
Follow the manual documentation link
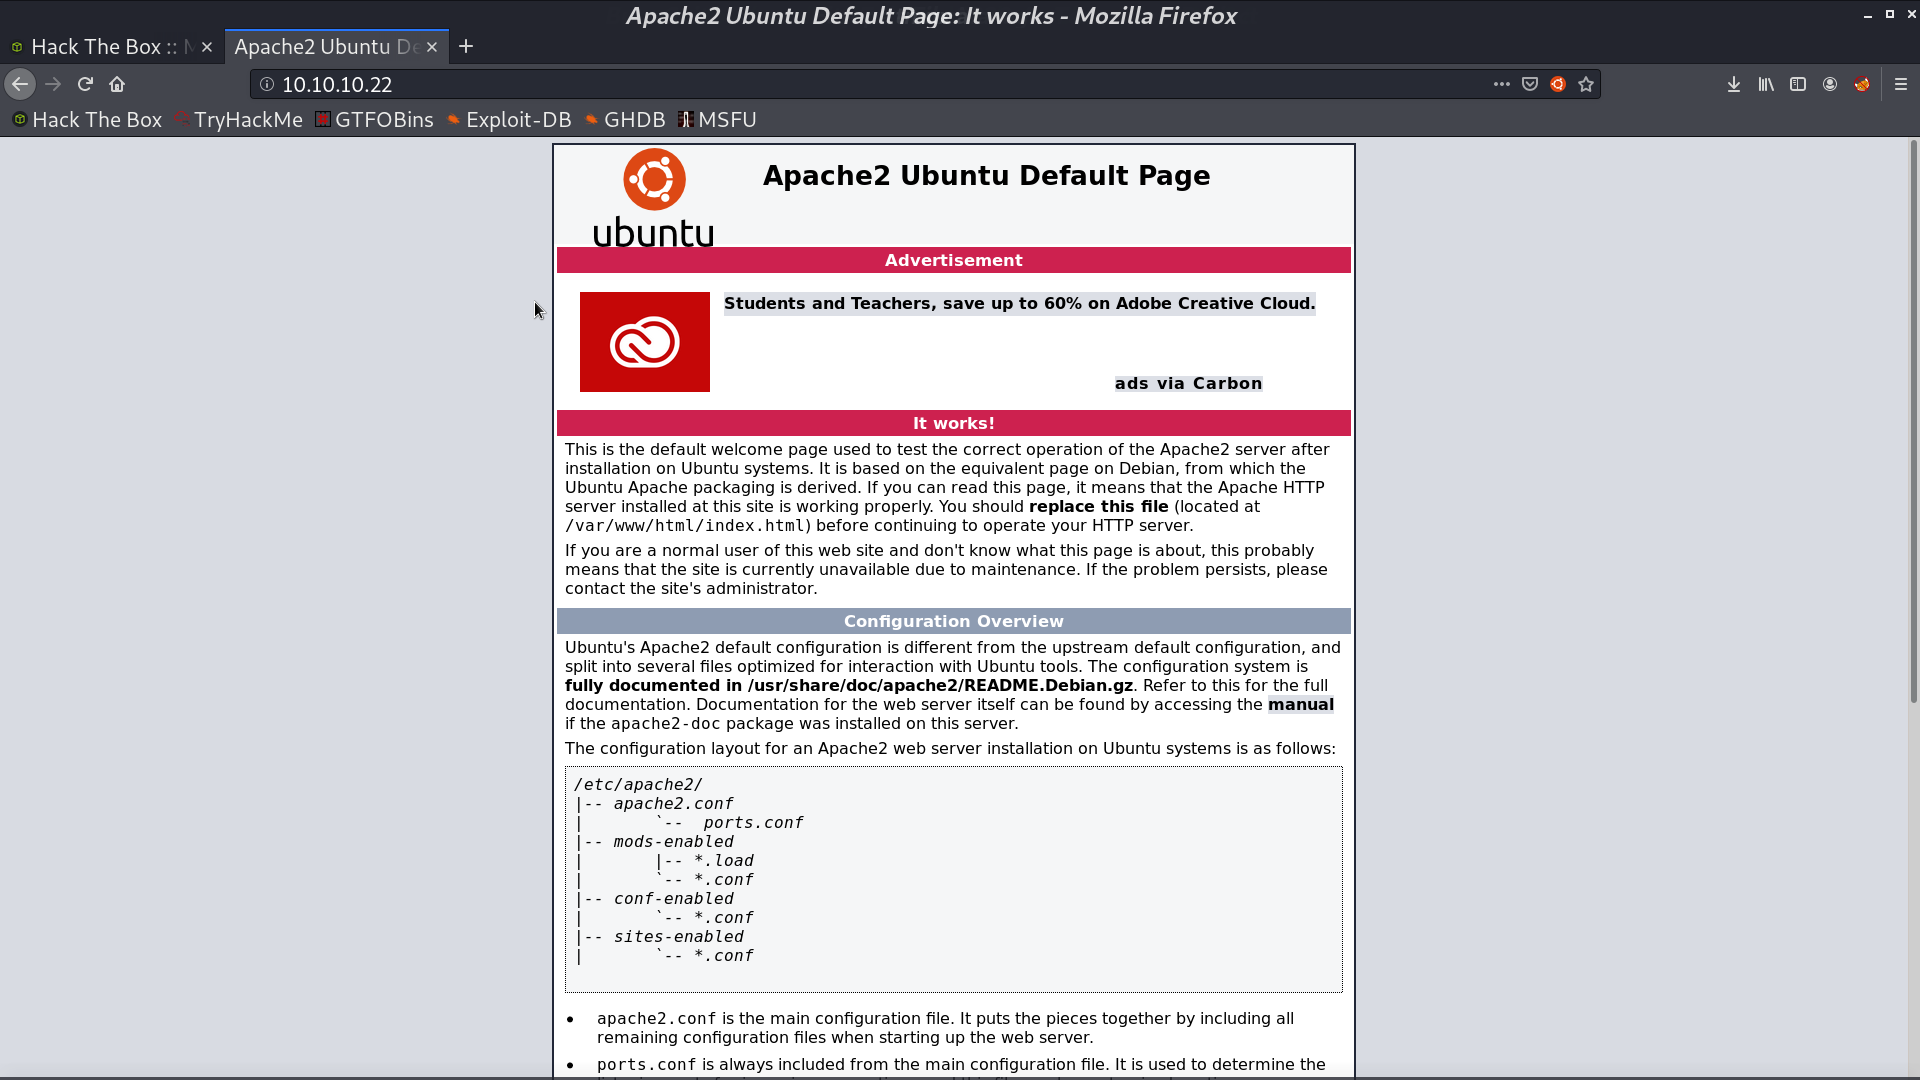[1300, 705]
